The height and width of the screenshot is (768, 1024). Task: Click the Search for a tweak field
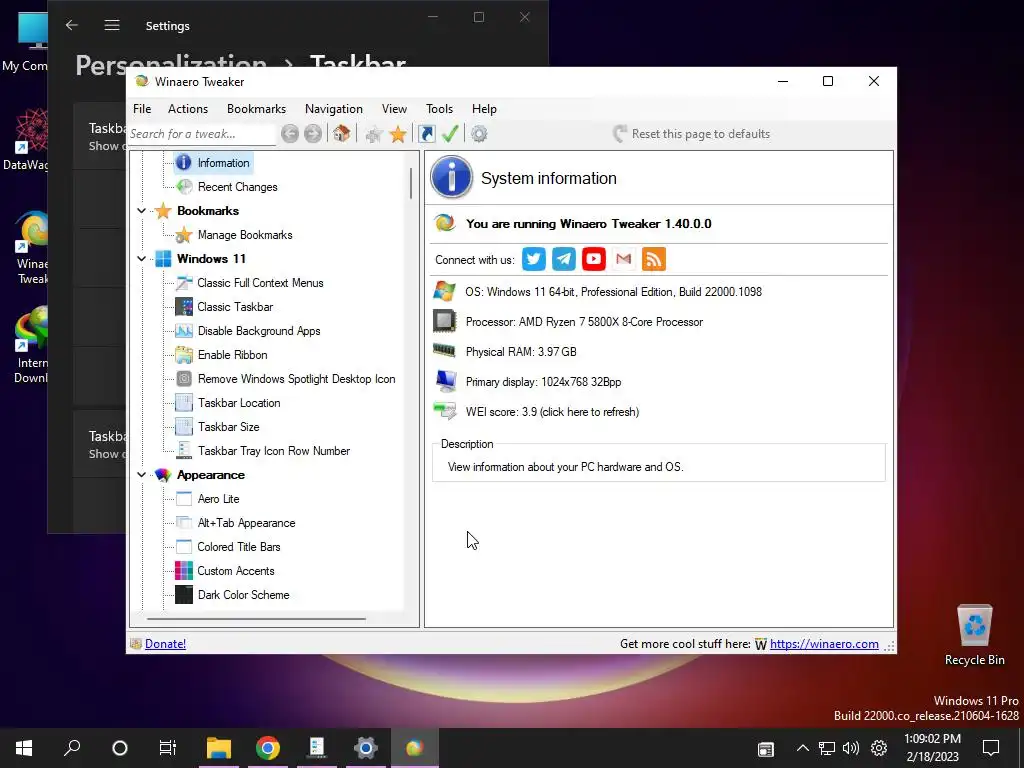point(201,134)
